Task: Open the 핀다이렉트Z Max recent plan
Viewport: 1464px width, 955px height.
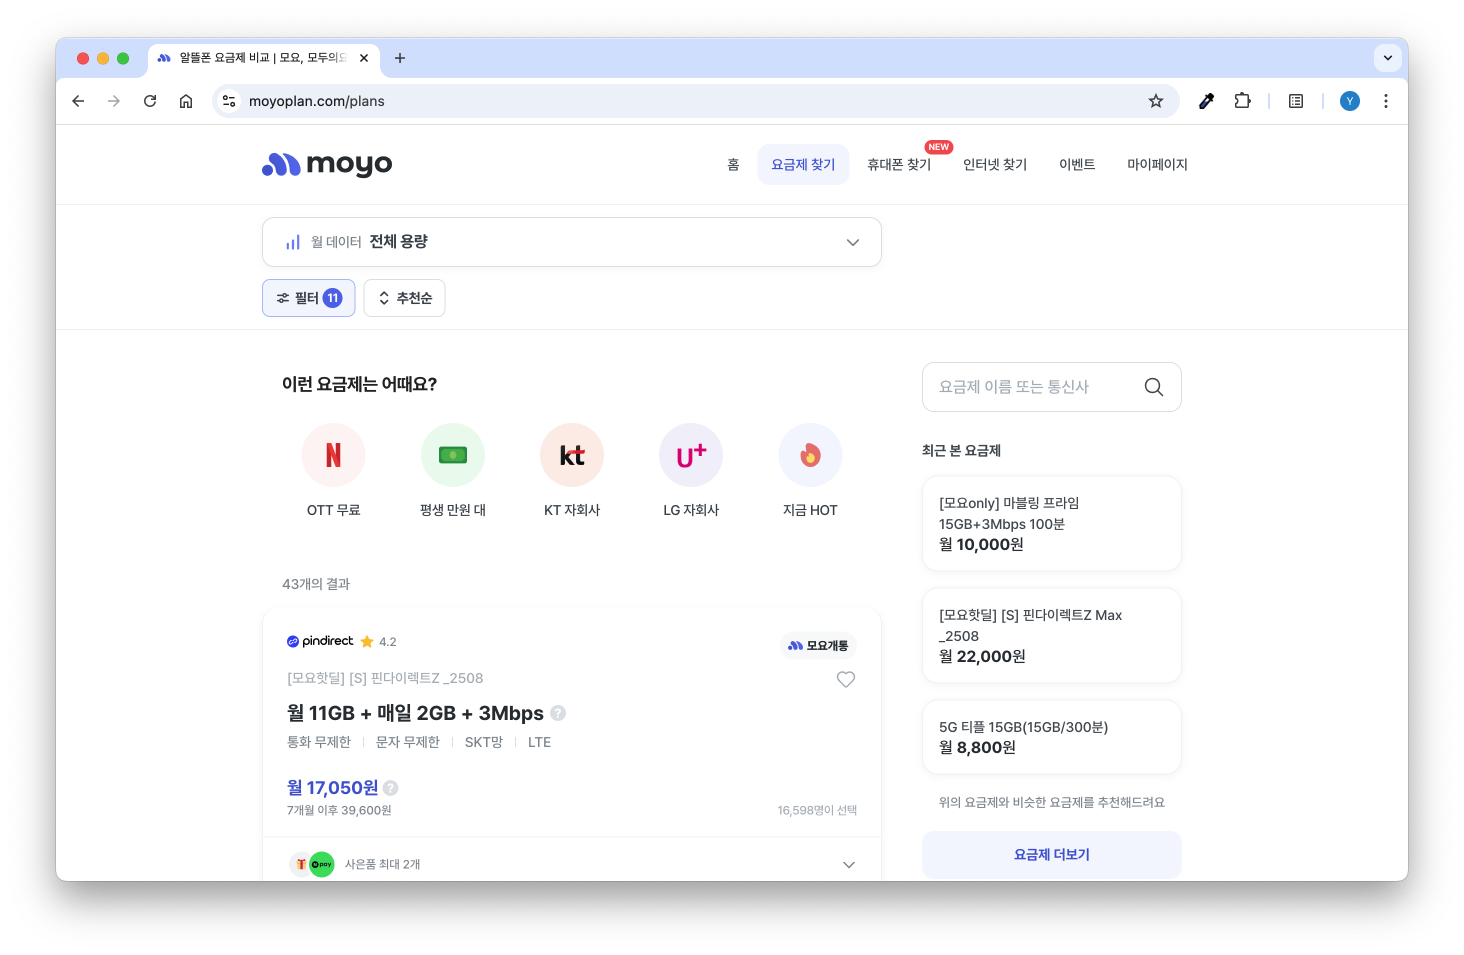Action: [x=1052, y=636]
